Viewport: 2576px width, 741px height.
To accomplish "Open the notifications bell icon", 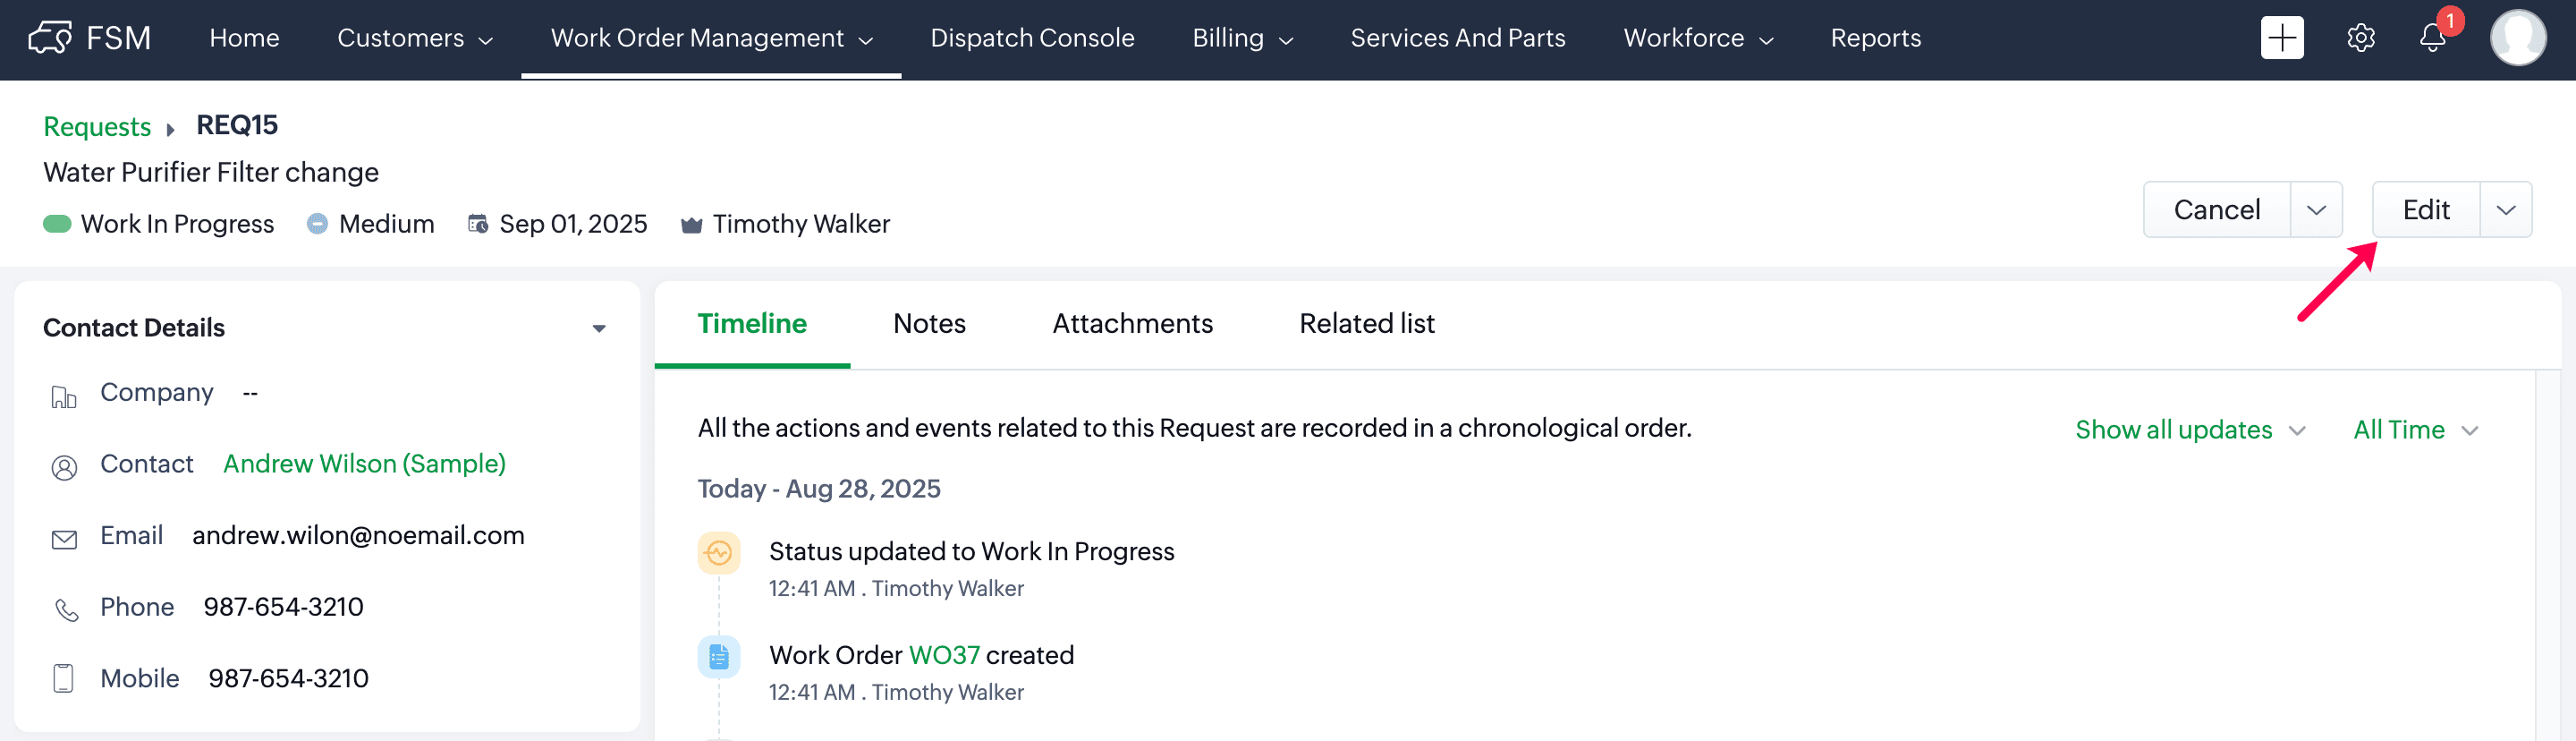I will 2433,38.
